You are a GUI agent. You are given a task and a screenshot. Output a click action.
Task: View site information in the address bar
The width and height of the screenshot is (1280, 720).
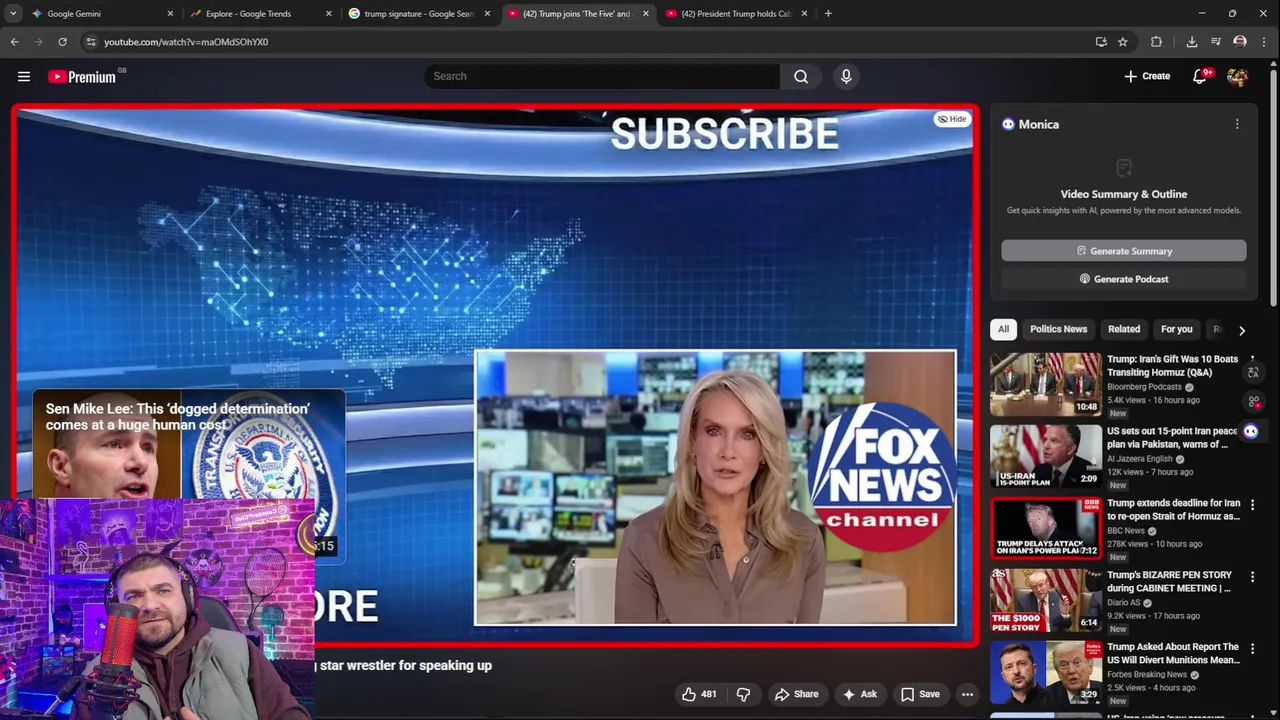(90, 42)
